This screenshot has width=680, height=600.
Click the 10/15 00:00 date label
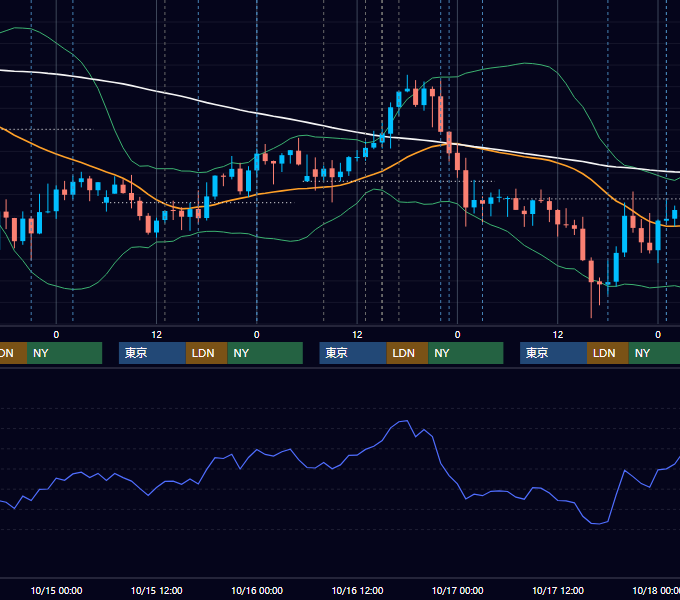click(x=56, y=590)
